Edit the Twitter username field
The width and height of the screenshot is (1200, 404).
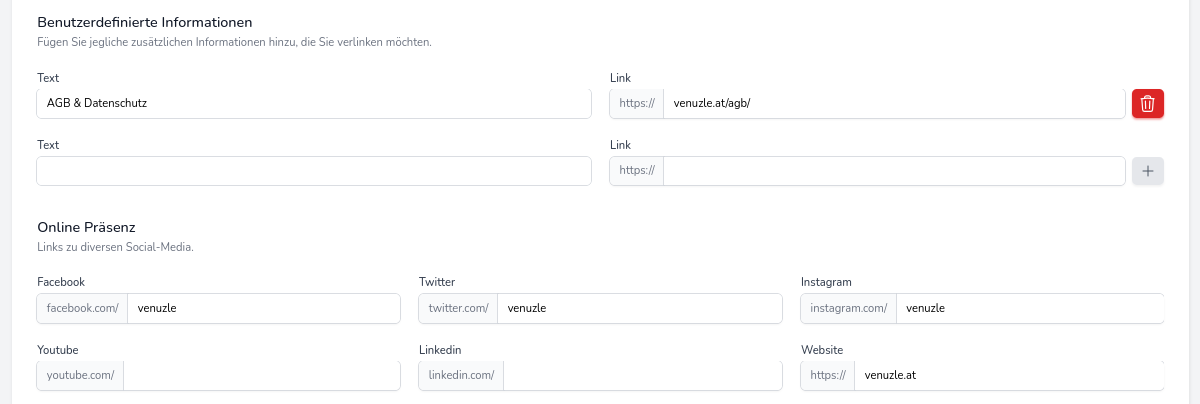(639, 308)
